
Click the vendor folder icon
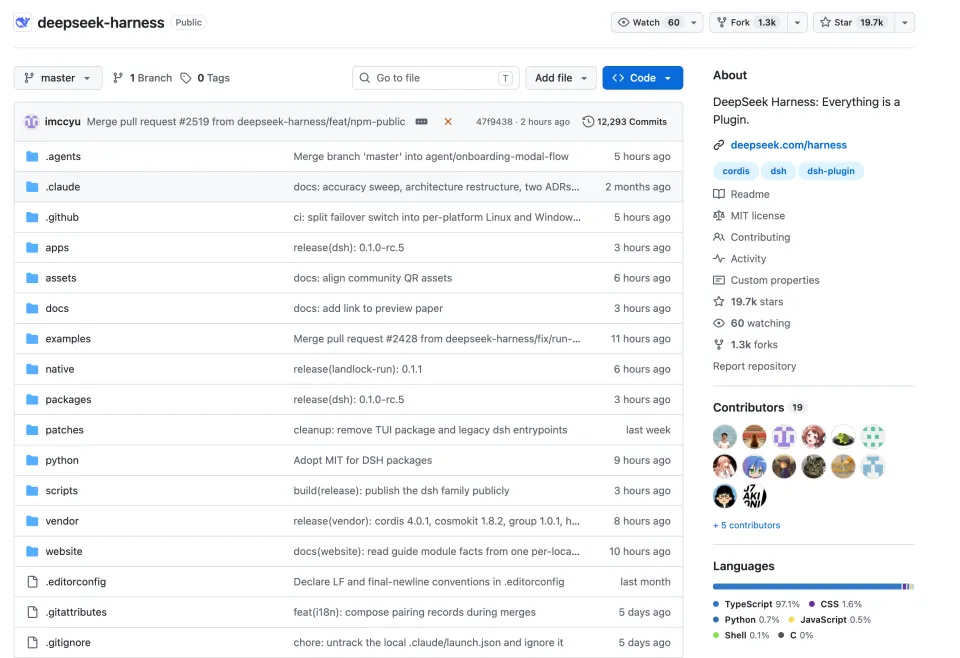32,521
